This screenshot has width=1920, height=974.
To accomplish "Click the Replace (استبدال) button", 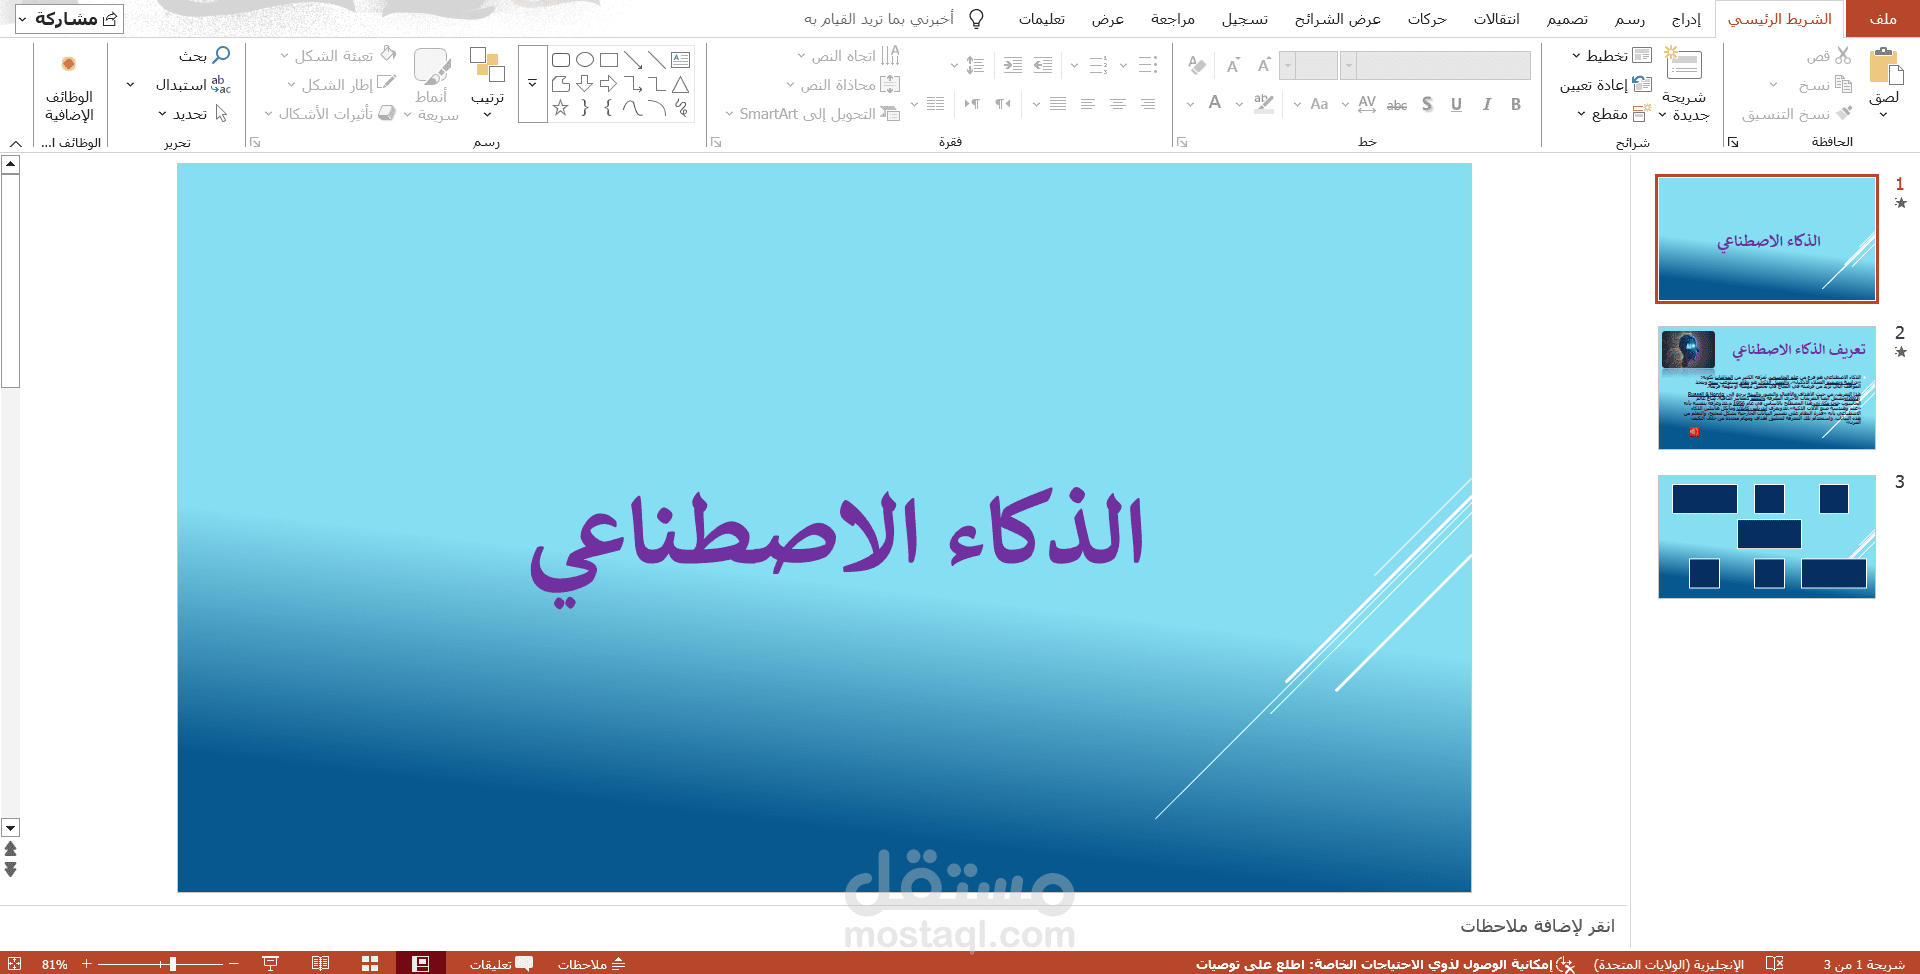I will click(x=193, y=85).
